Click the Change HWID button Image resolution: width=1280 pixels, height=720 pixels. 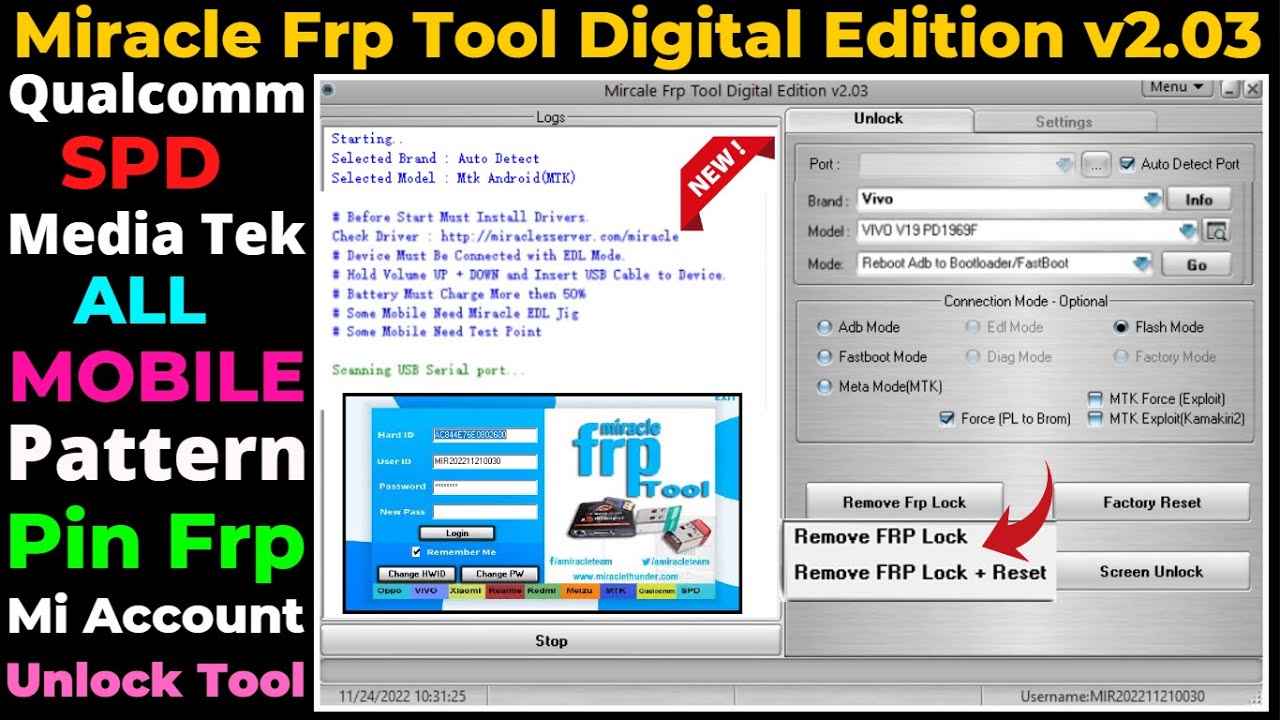click(416, 574)
